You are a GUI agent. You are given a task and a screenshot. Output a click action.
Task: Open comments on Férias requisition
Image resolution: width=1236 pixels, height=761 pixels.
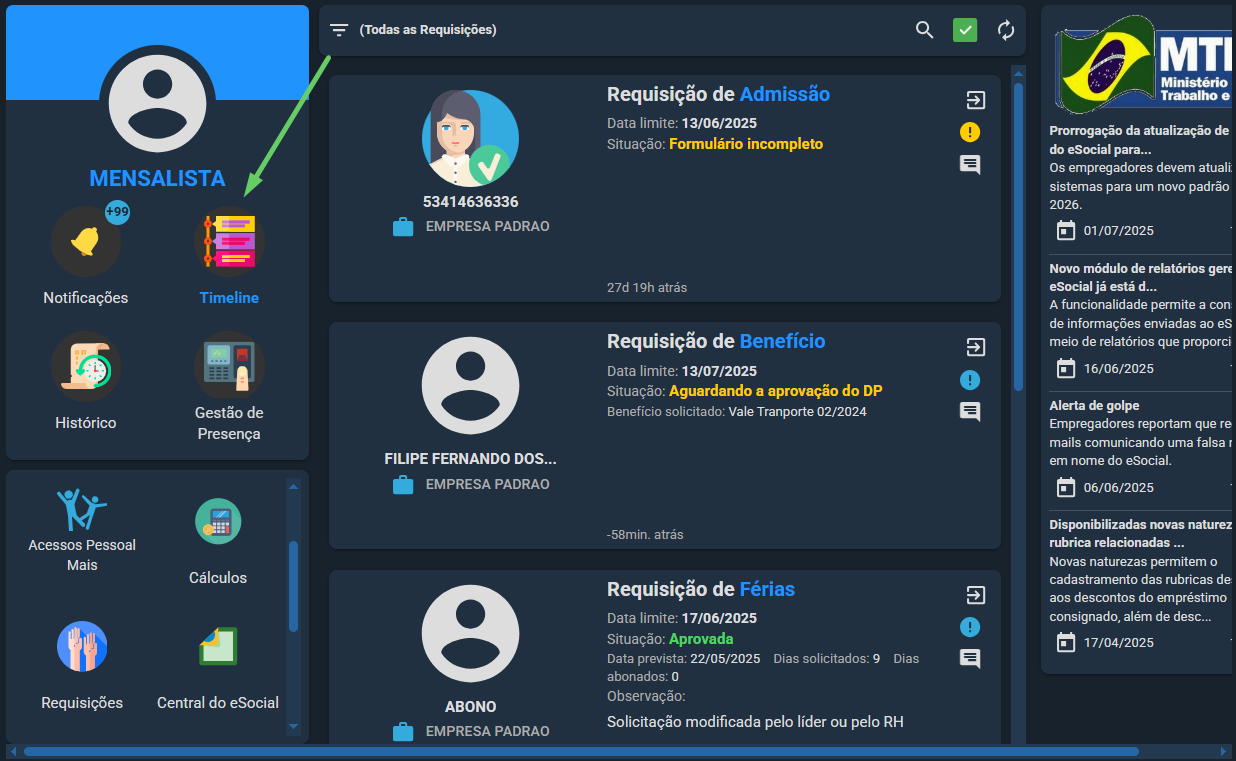(970, 658)
